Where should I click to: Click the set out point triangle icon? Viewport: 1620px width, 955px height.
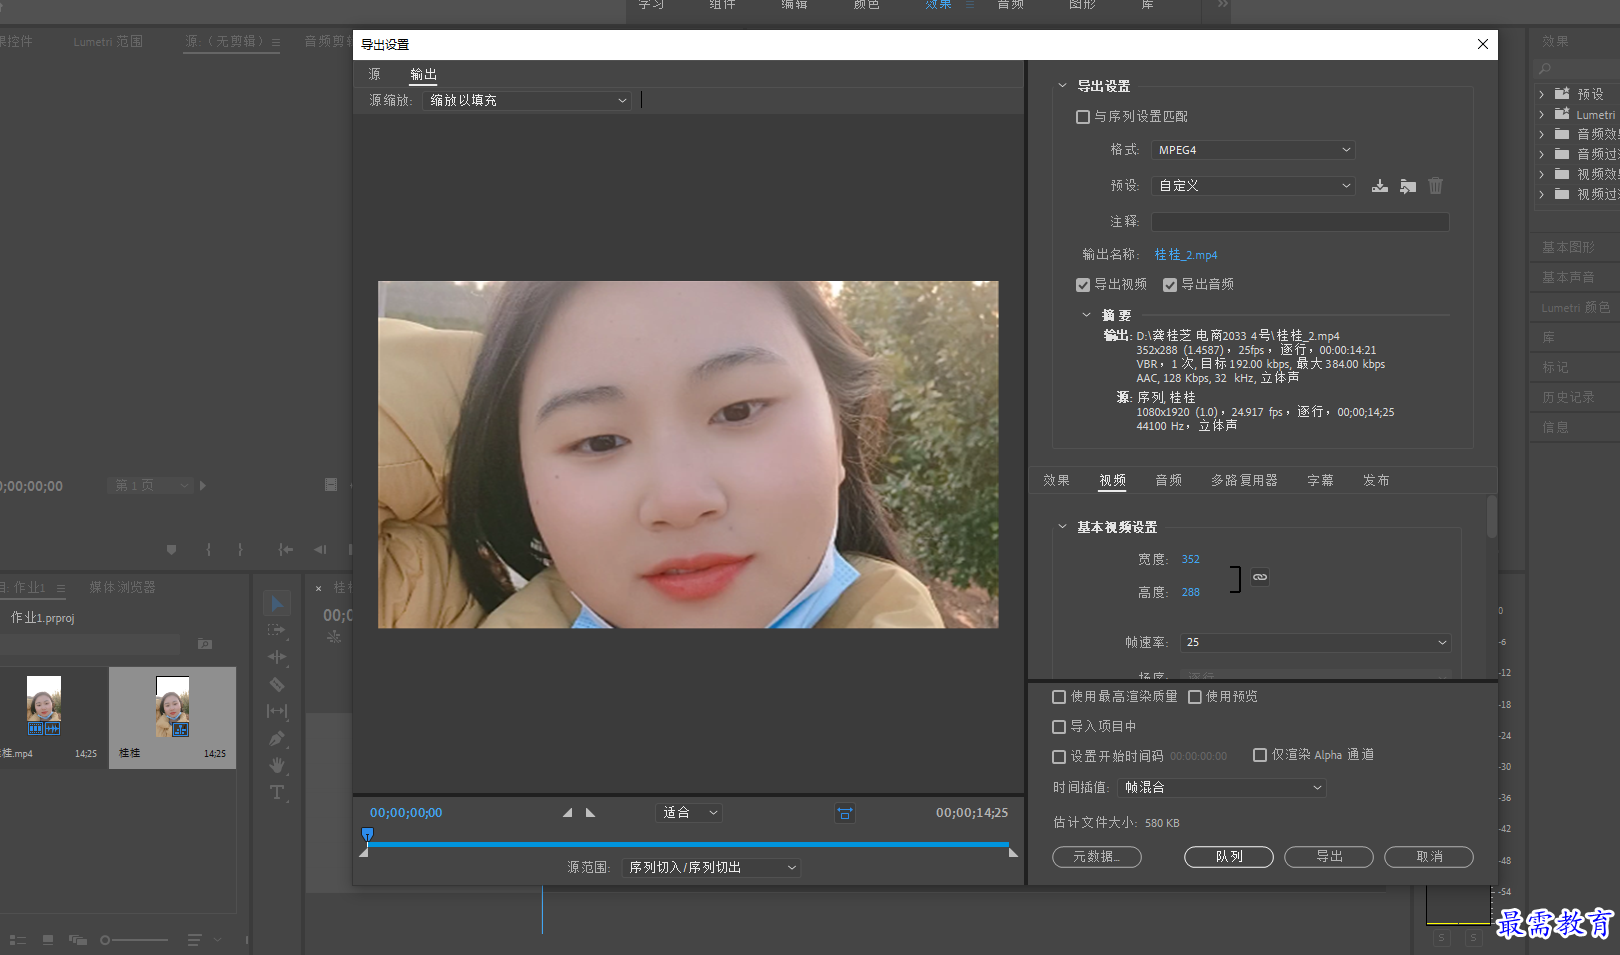[x=591, y=813]
